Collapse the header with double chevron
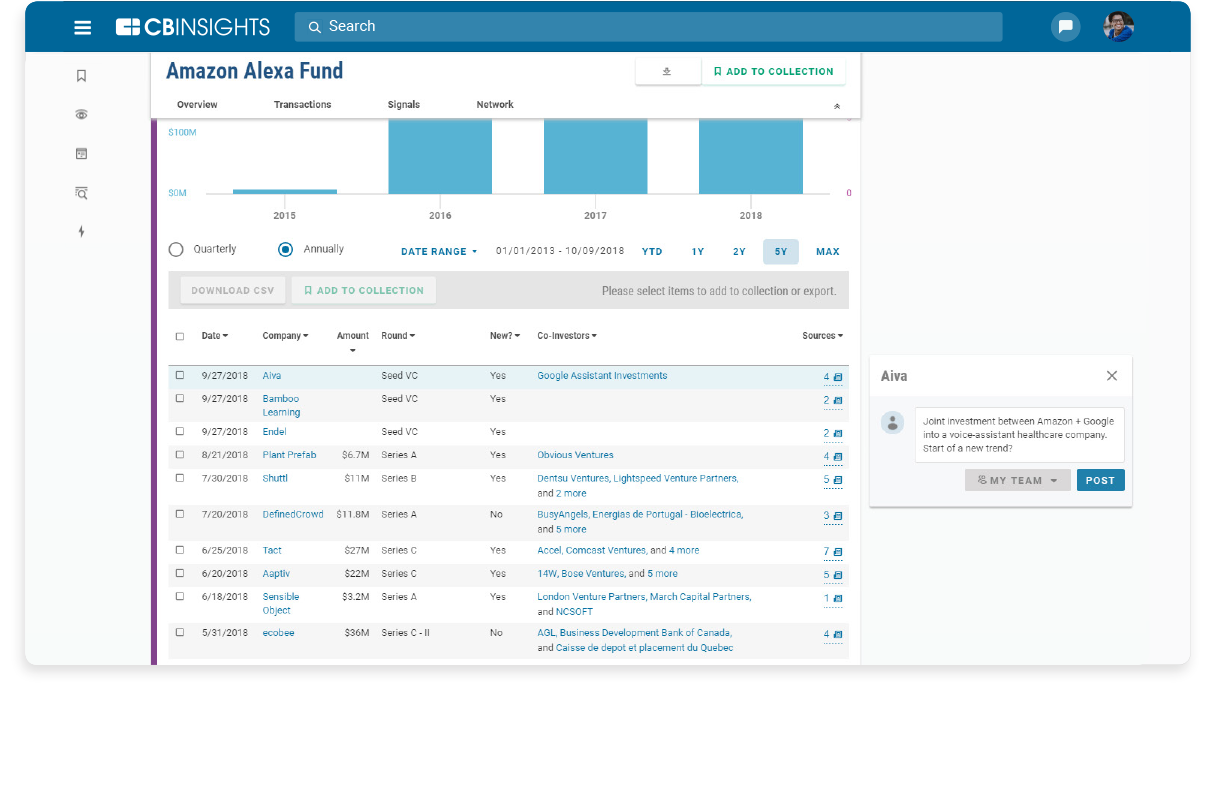Image resolution: width=1212 pixels, height=811 pixels. (837, 106)
